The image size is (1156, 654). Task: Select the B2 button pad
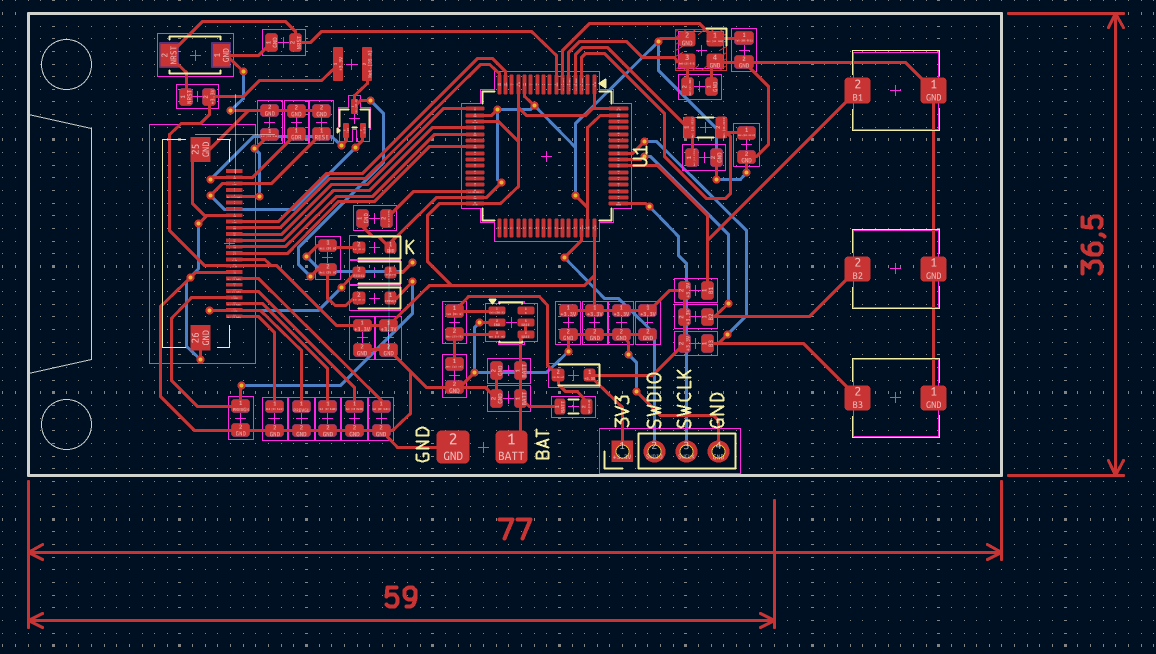857,268
